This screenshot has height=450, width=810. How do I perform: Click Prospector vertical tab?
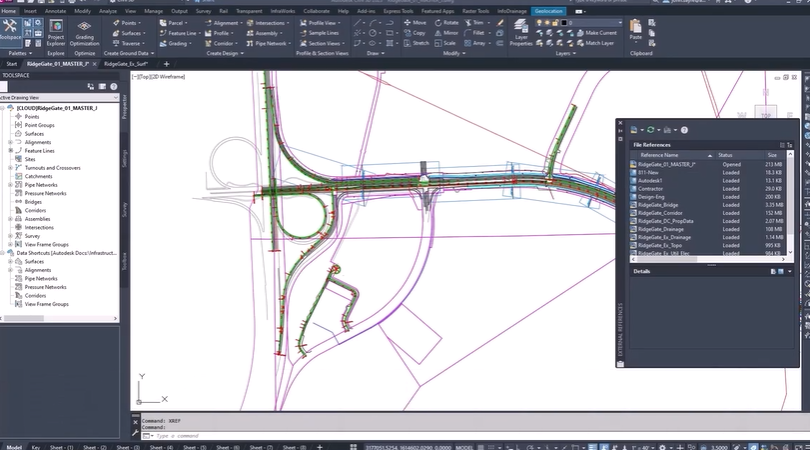point(124,106)
